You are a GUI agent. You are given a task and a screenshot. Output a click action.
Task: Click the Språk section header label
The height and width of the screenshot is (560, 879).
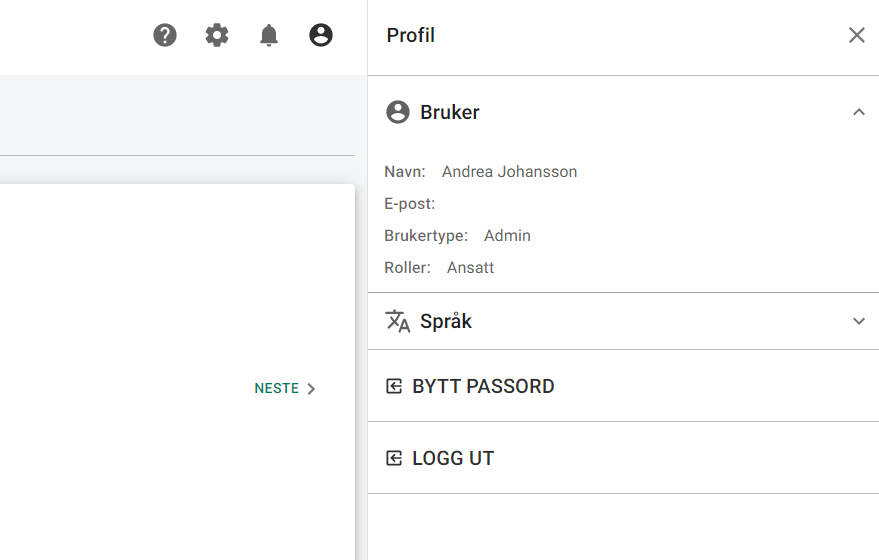click(446, 321)
